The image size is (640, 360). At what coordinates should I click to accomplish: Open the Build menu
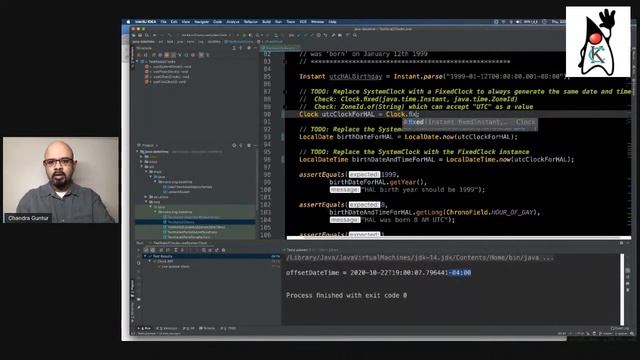tap(267, 22)
